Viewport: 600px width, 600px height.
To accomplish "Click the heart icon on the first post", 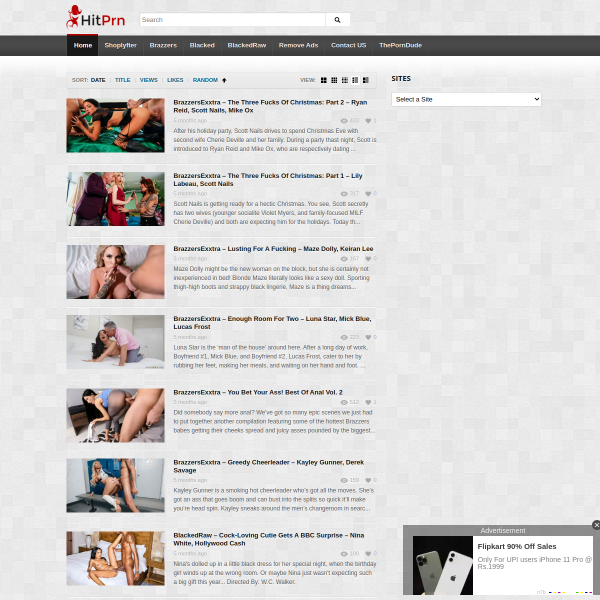I will point(368,121).
